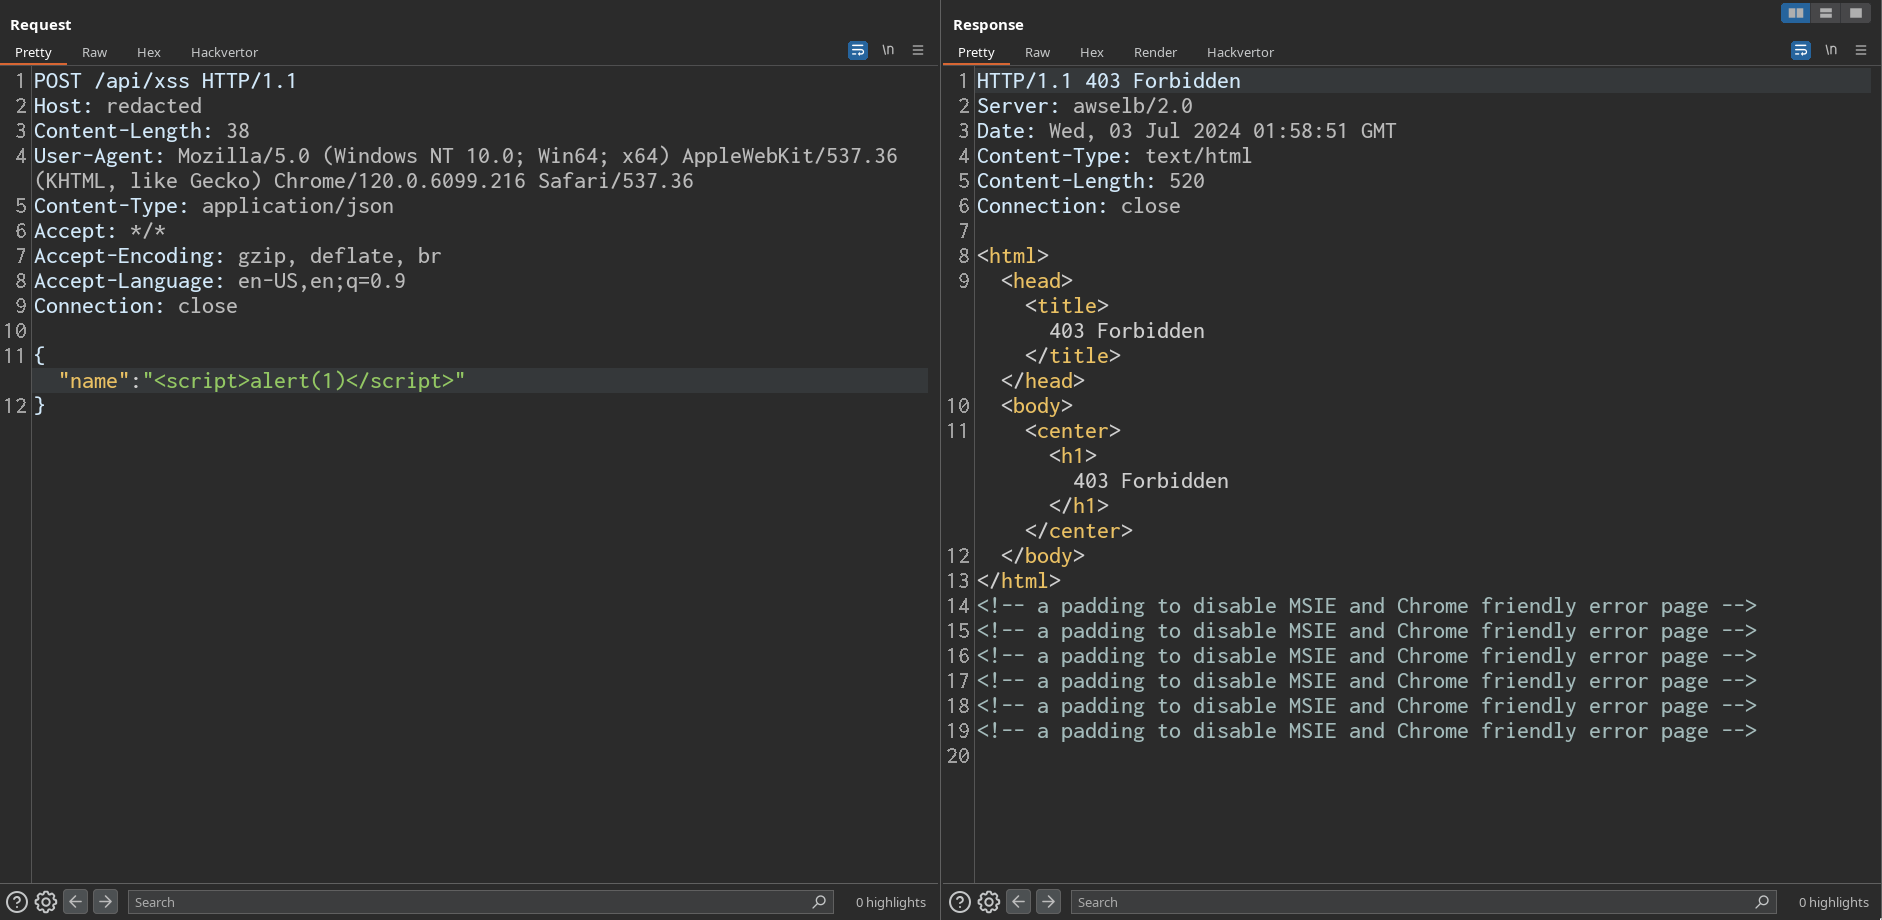Show non-printable \n characters in Response
The height and width of the screenshot is (920, 1882).
(x=1831, y=50)
